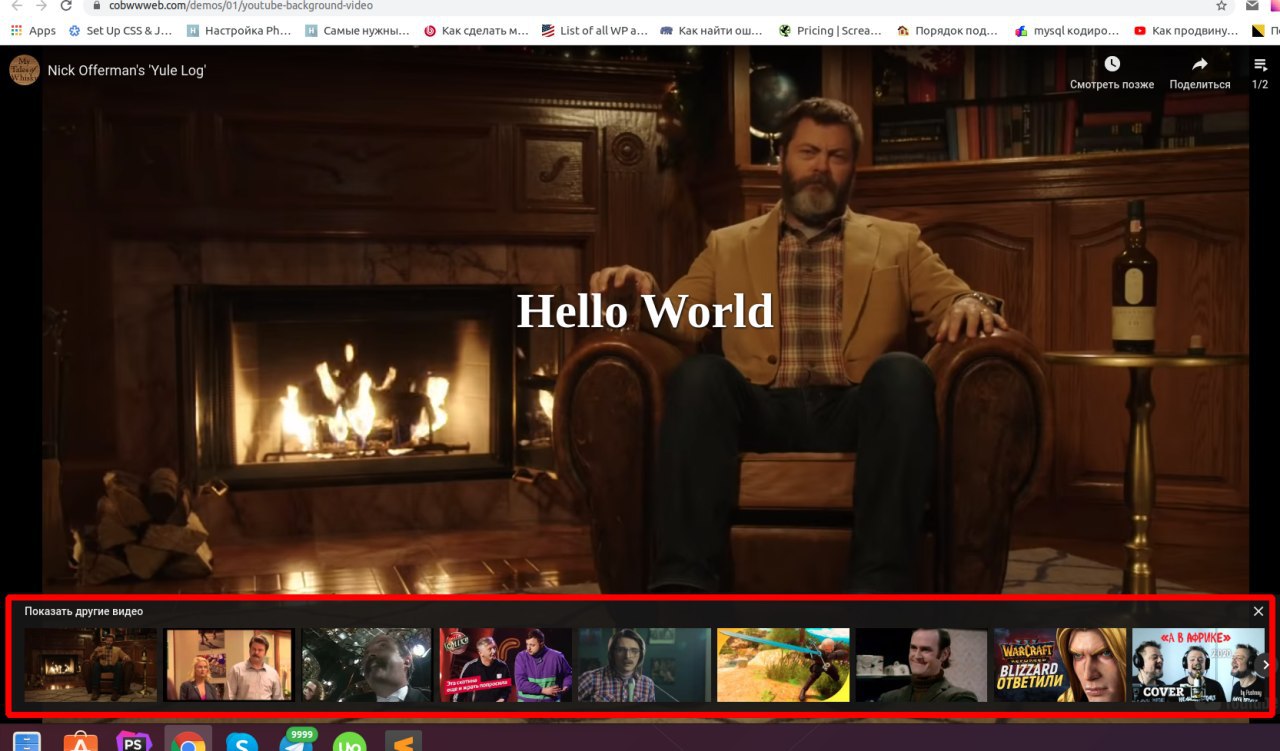Image resolution: width=1280 pixels, height=751 pixels.
Task: Switch to Google Chrome in the dock
Action: (187, 741)
